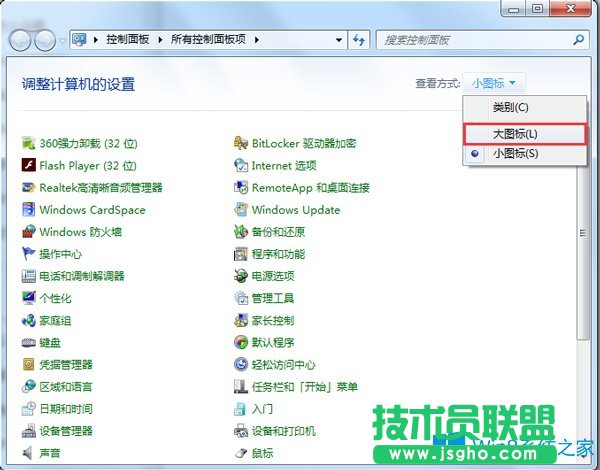
Task: Click the 管理工具 gear icon
Action: [x=241, y=298]
